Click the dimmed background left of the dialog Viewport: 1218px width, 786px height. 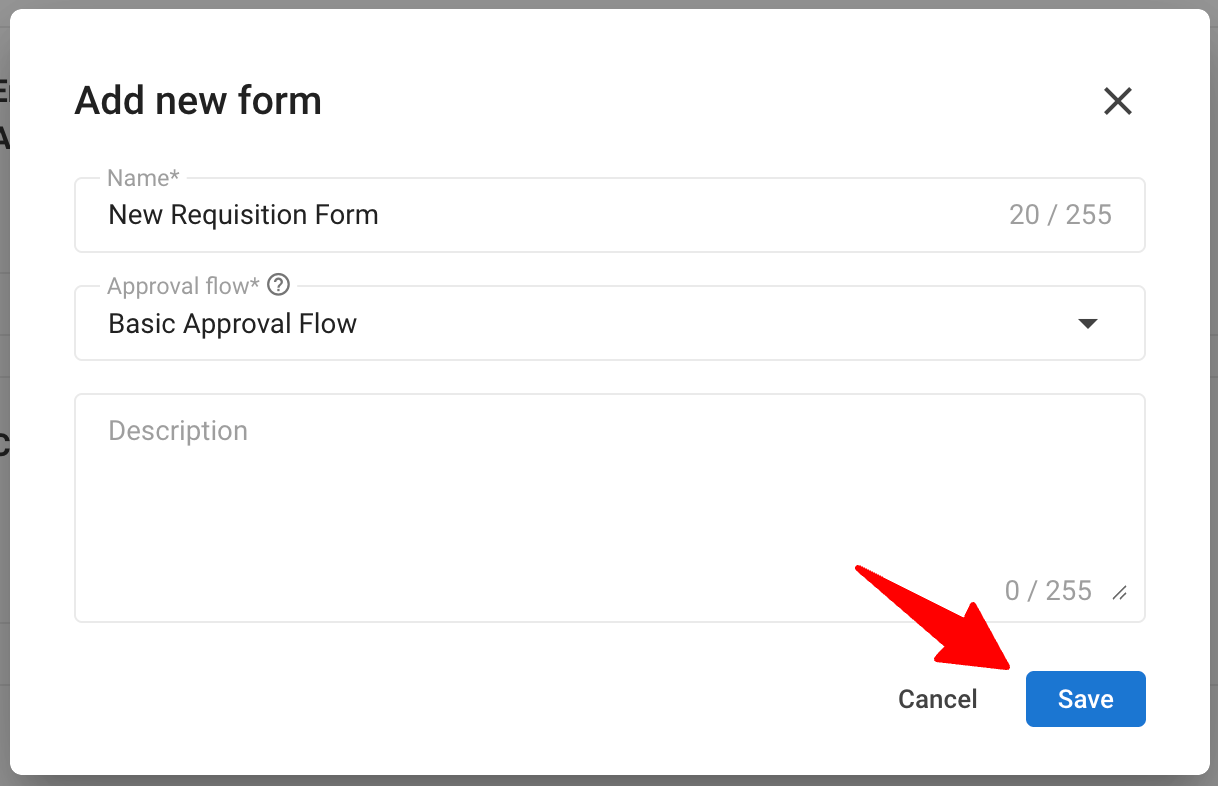(x=4, y=400)
